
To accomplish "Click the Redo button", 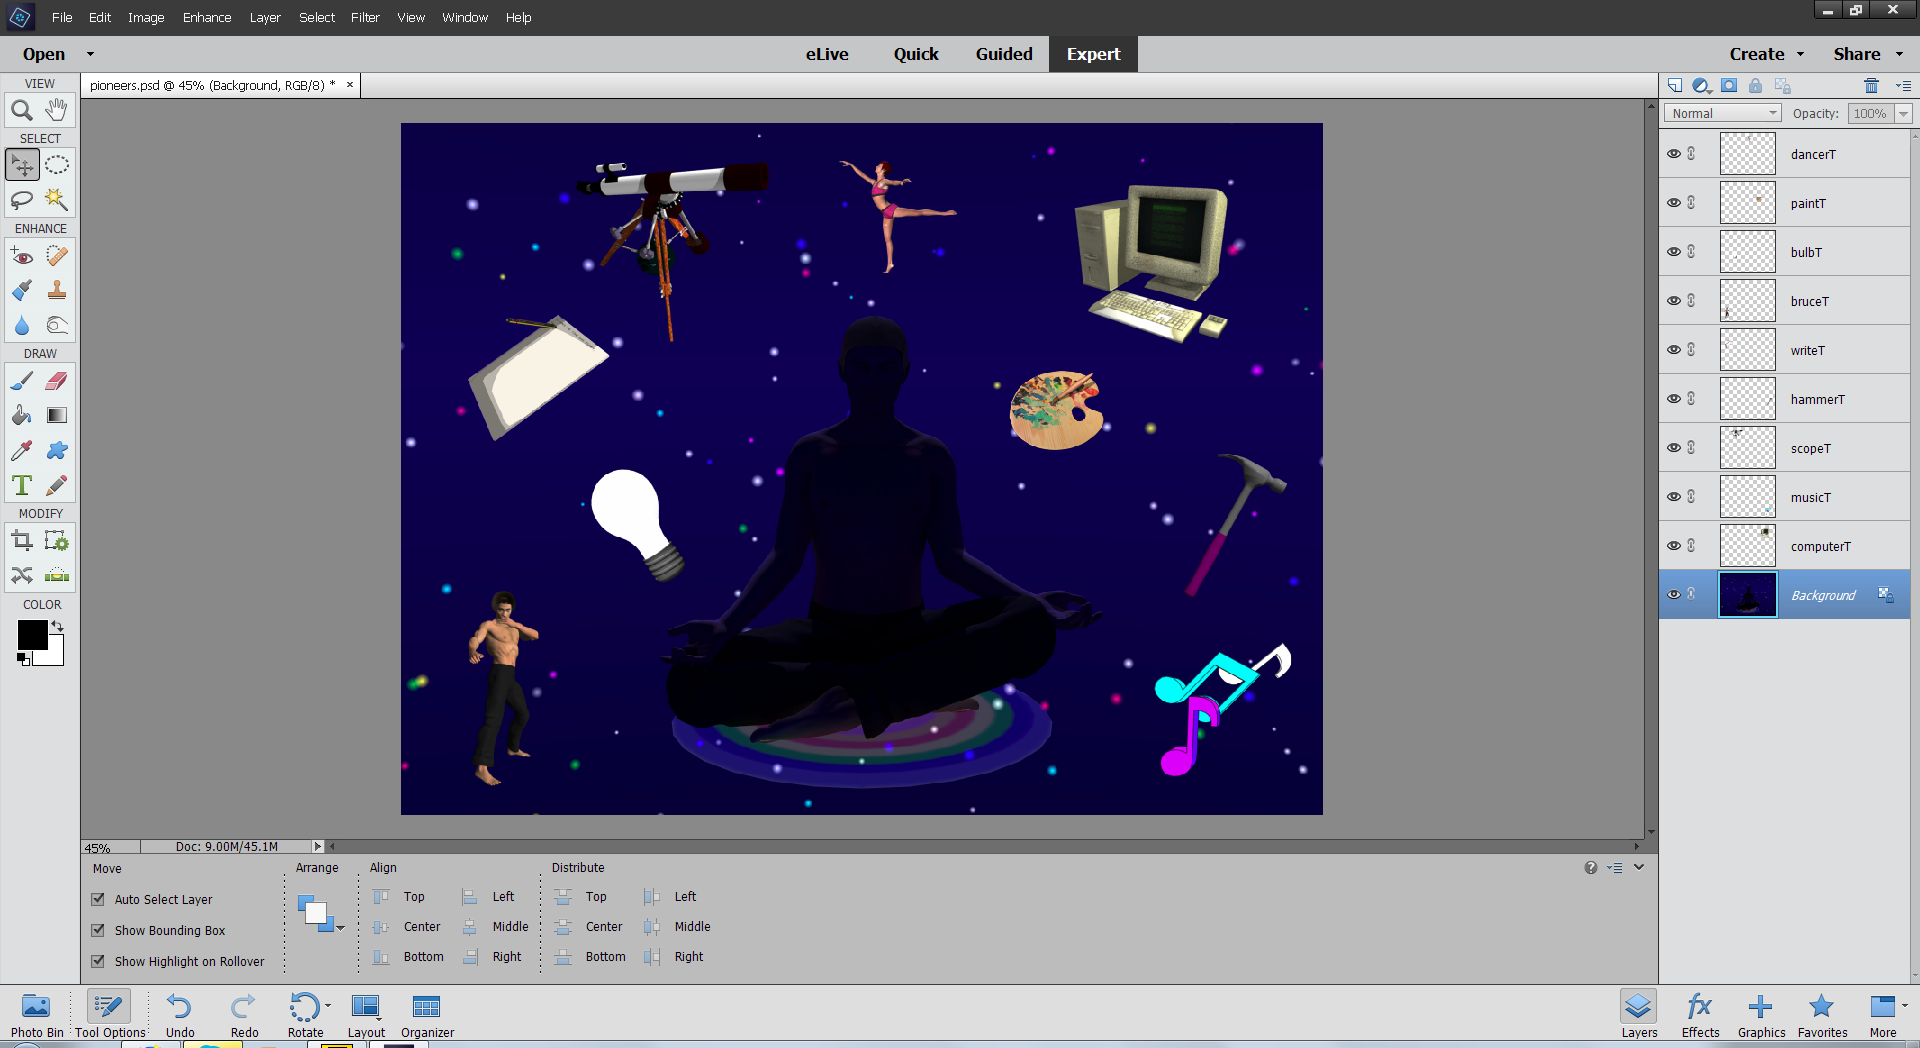I will click(x=244, y=1014).
